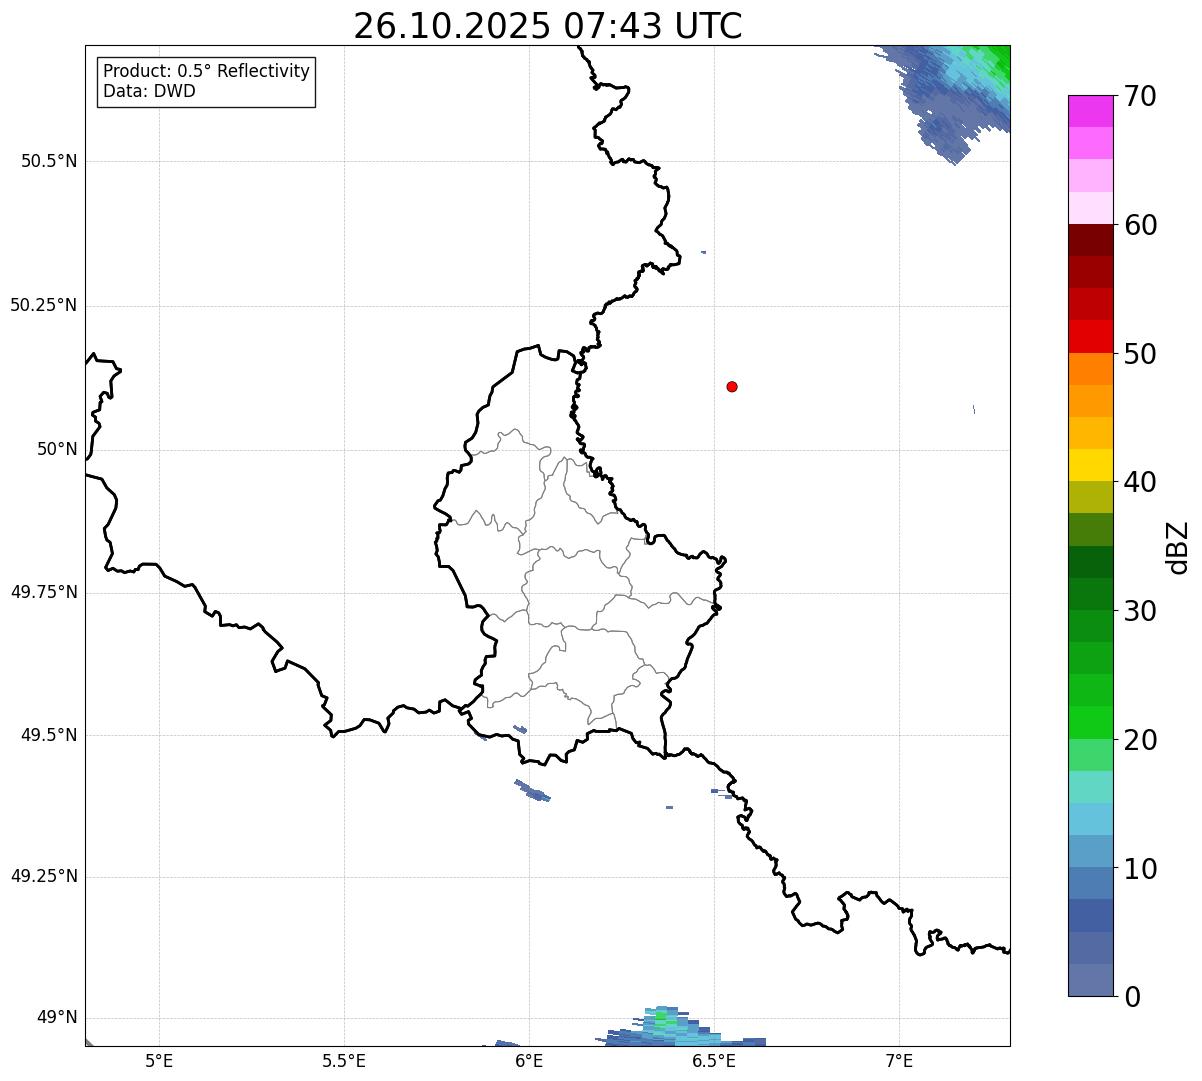Click the colorbar tick label 50
Image resolution: width=1202 pixels, height=1081 pixels.
1140,354
